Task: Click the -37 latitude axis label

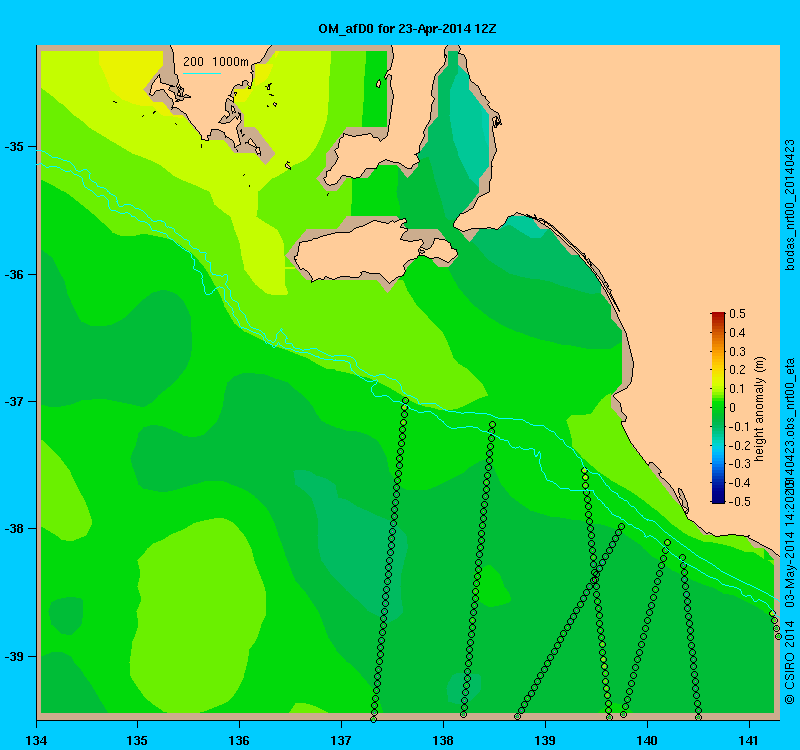Action: (x=14, y=402)
